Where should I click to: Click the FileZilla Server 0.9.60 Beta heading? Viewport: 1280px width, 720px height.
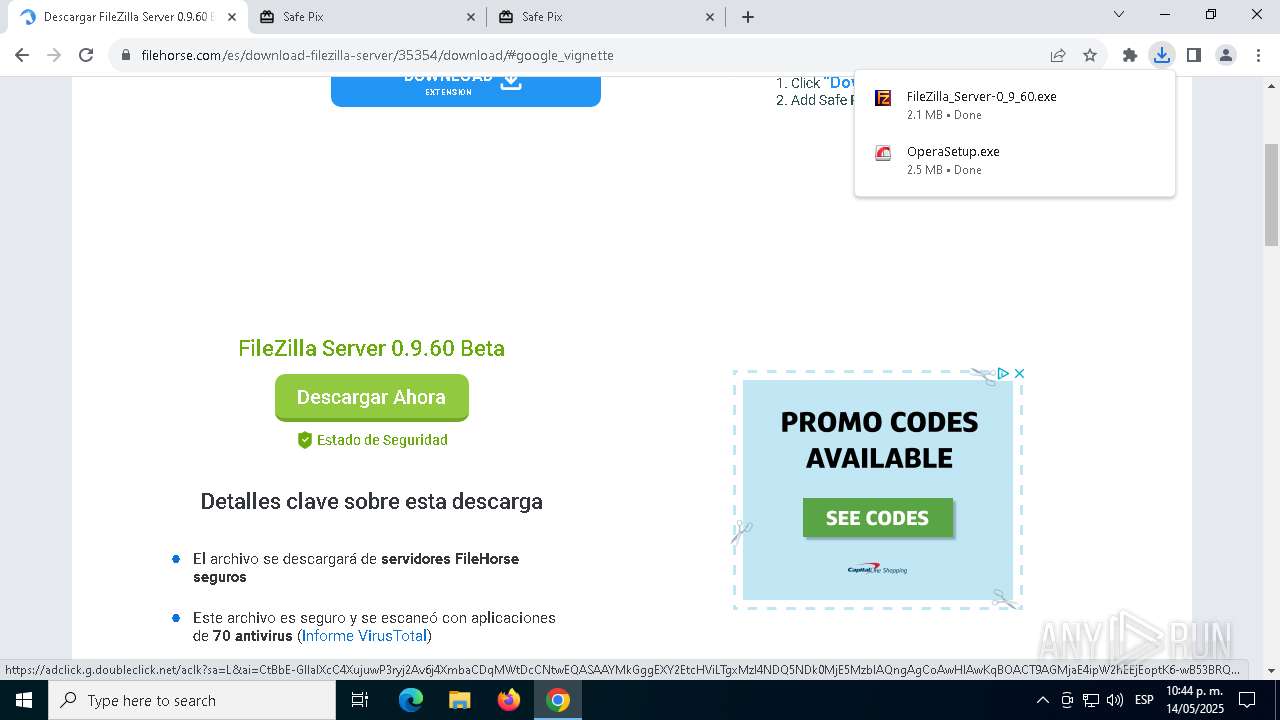coord(371,348)
